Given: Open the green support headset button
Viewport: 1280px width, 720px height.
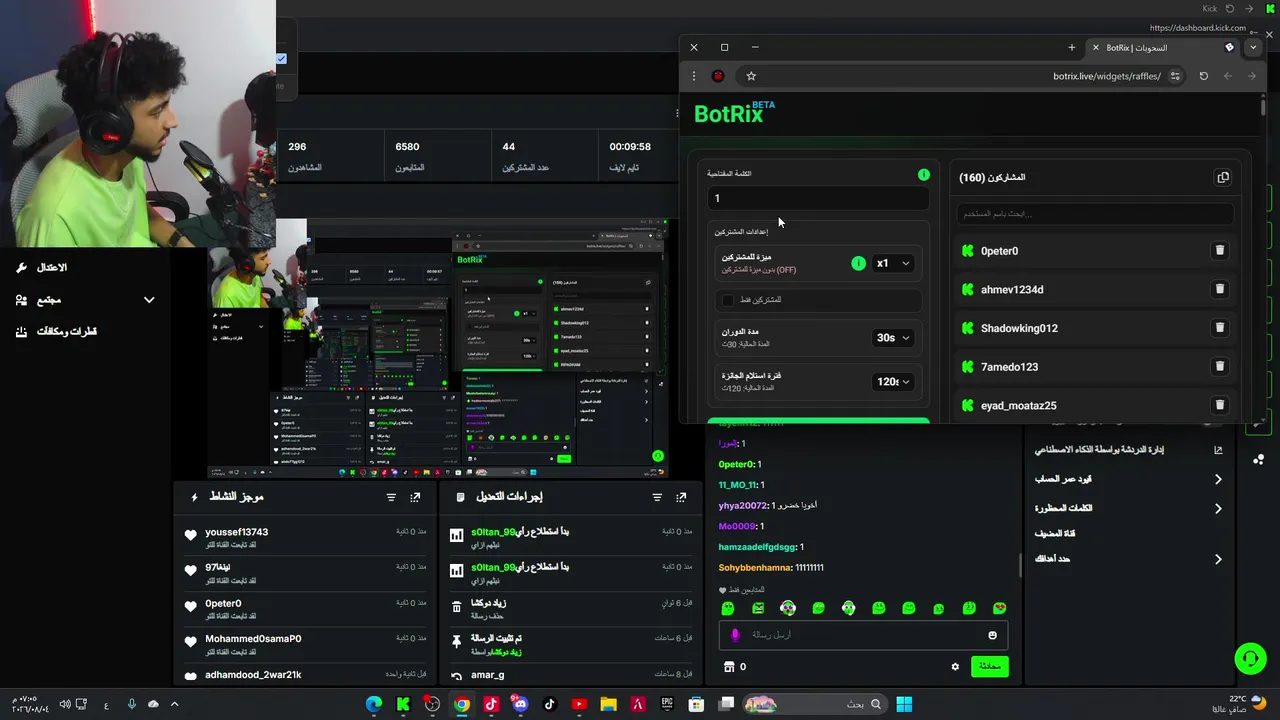Looking at the screenshot, I should coord(1249,658).
